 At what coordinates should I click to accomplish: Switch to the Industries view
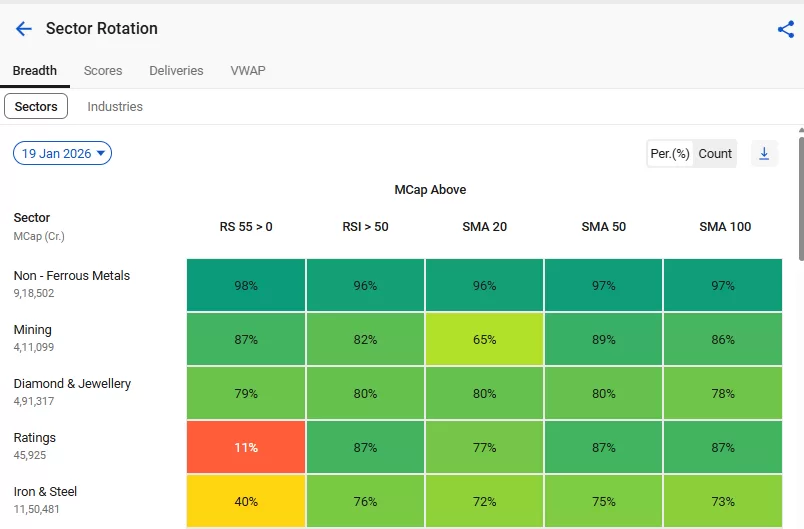(115, 106)
